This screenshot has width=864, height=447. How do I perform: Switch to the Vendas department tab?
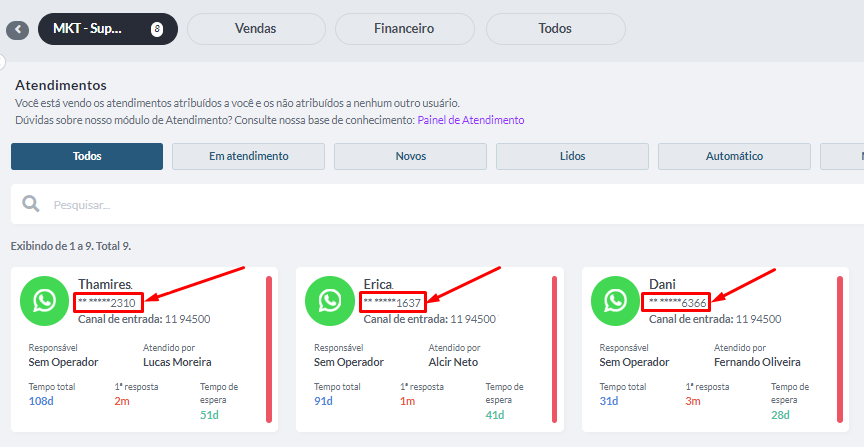pyautogui.click(x=256, y=29)
